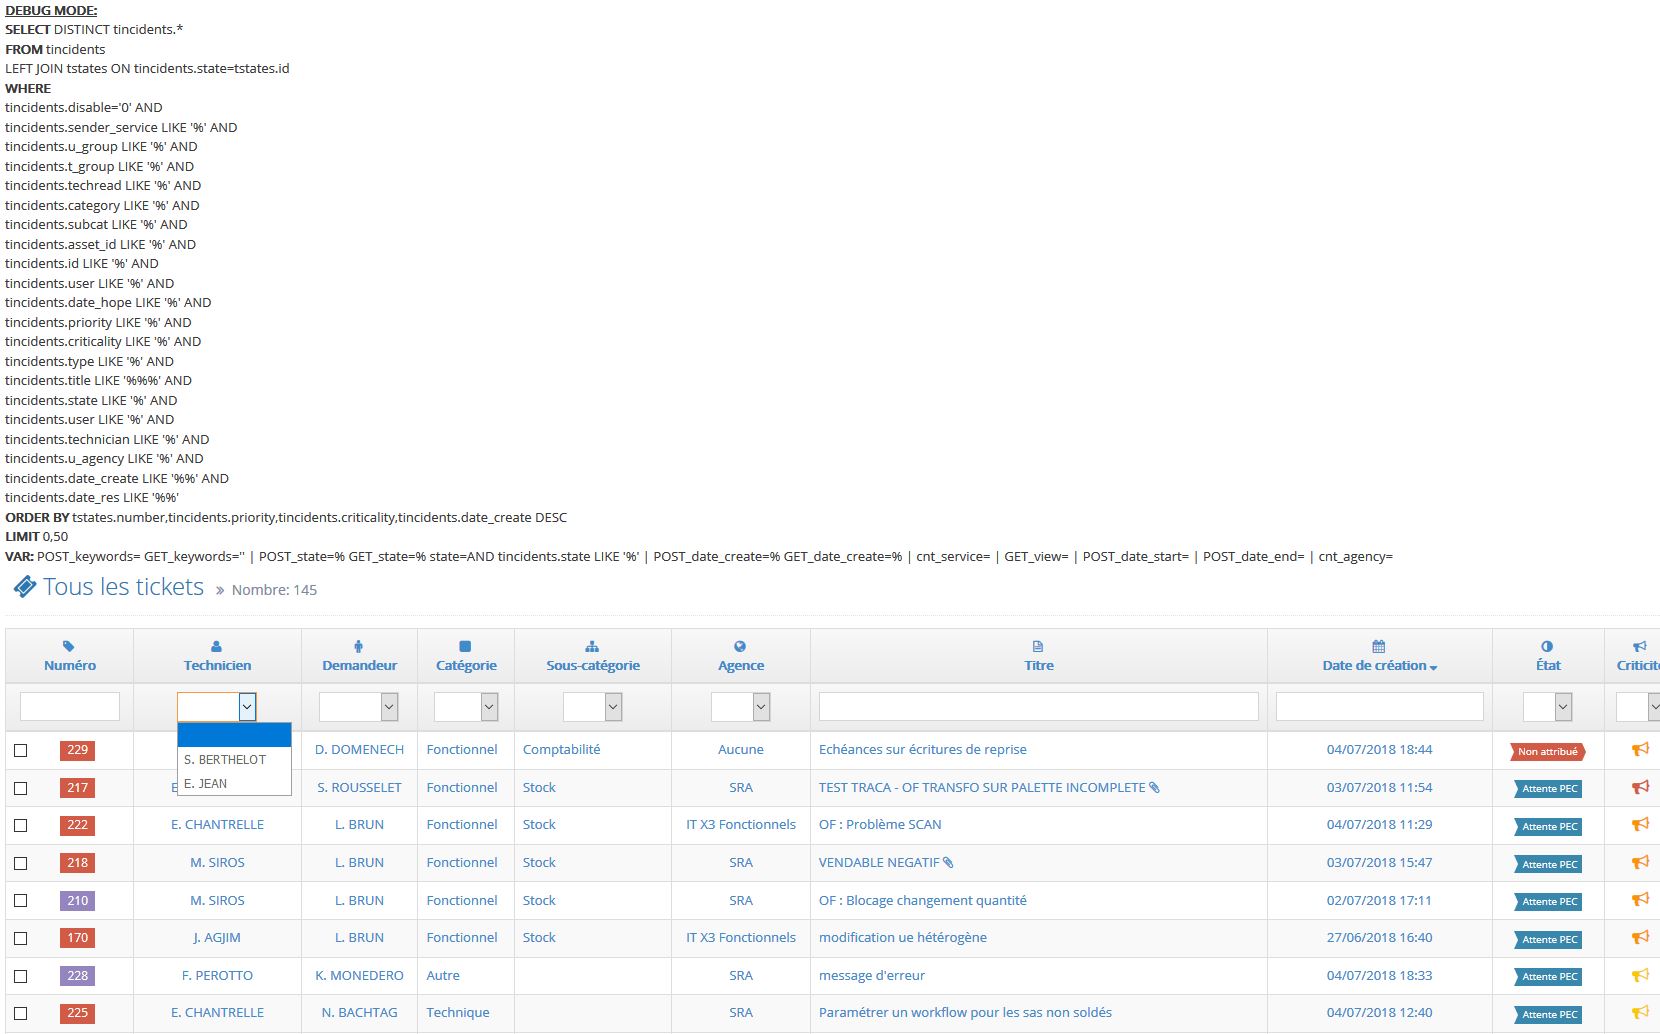1660x1034 pixels.
Task: Click the 'Non attribué' status badge
Action: [1548, 751]
